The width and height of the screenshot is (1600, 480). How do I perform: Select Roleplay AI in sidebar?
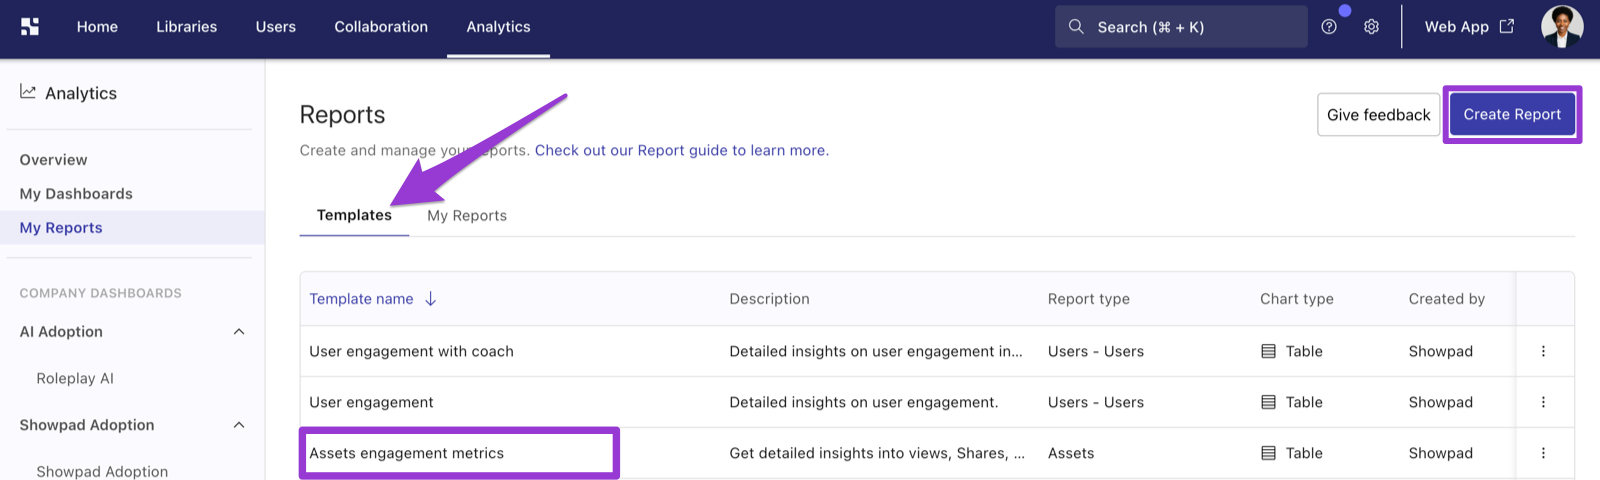75,378
